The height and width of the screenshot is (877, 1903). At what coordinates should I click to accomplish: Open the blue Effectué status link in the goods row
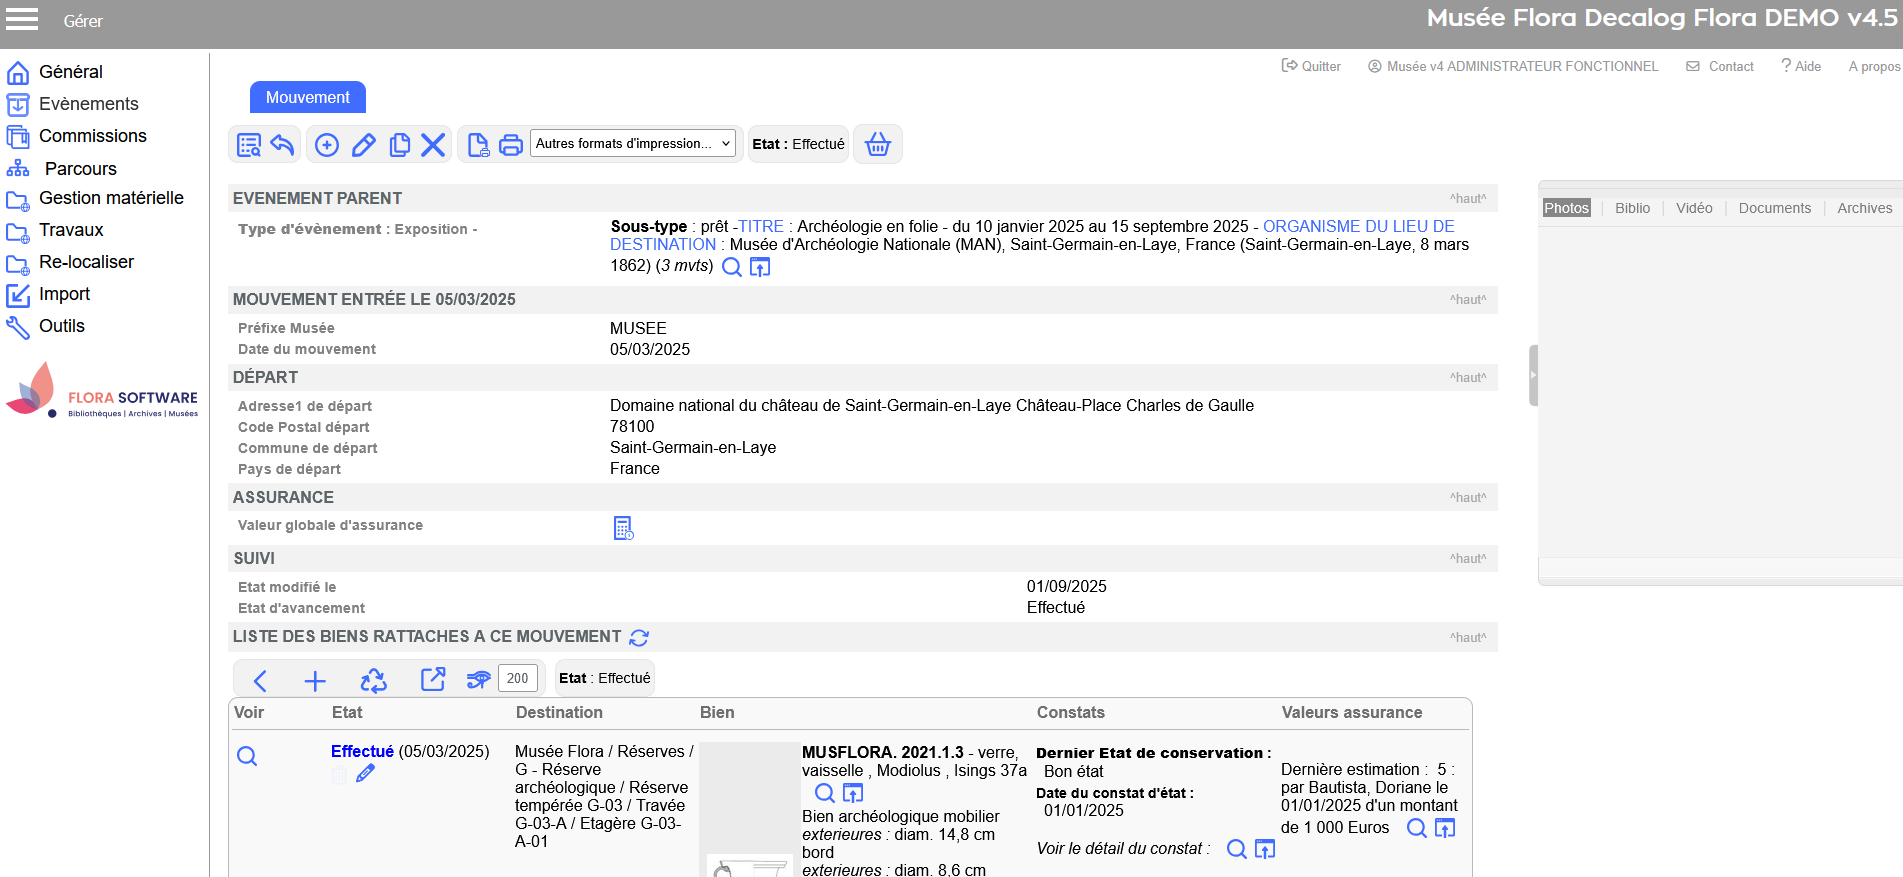362,751
